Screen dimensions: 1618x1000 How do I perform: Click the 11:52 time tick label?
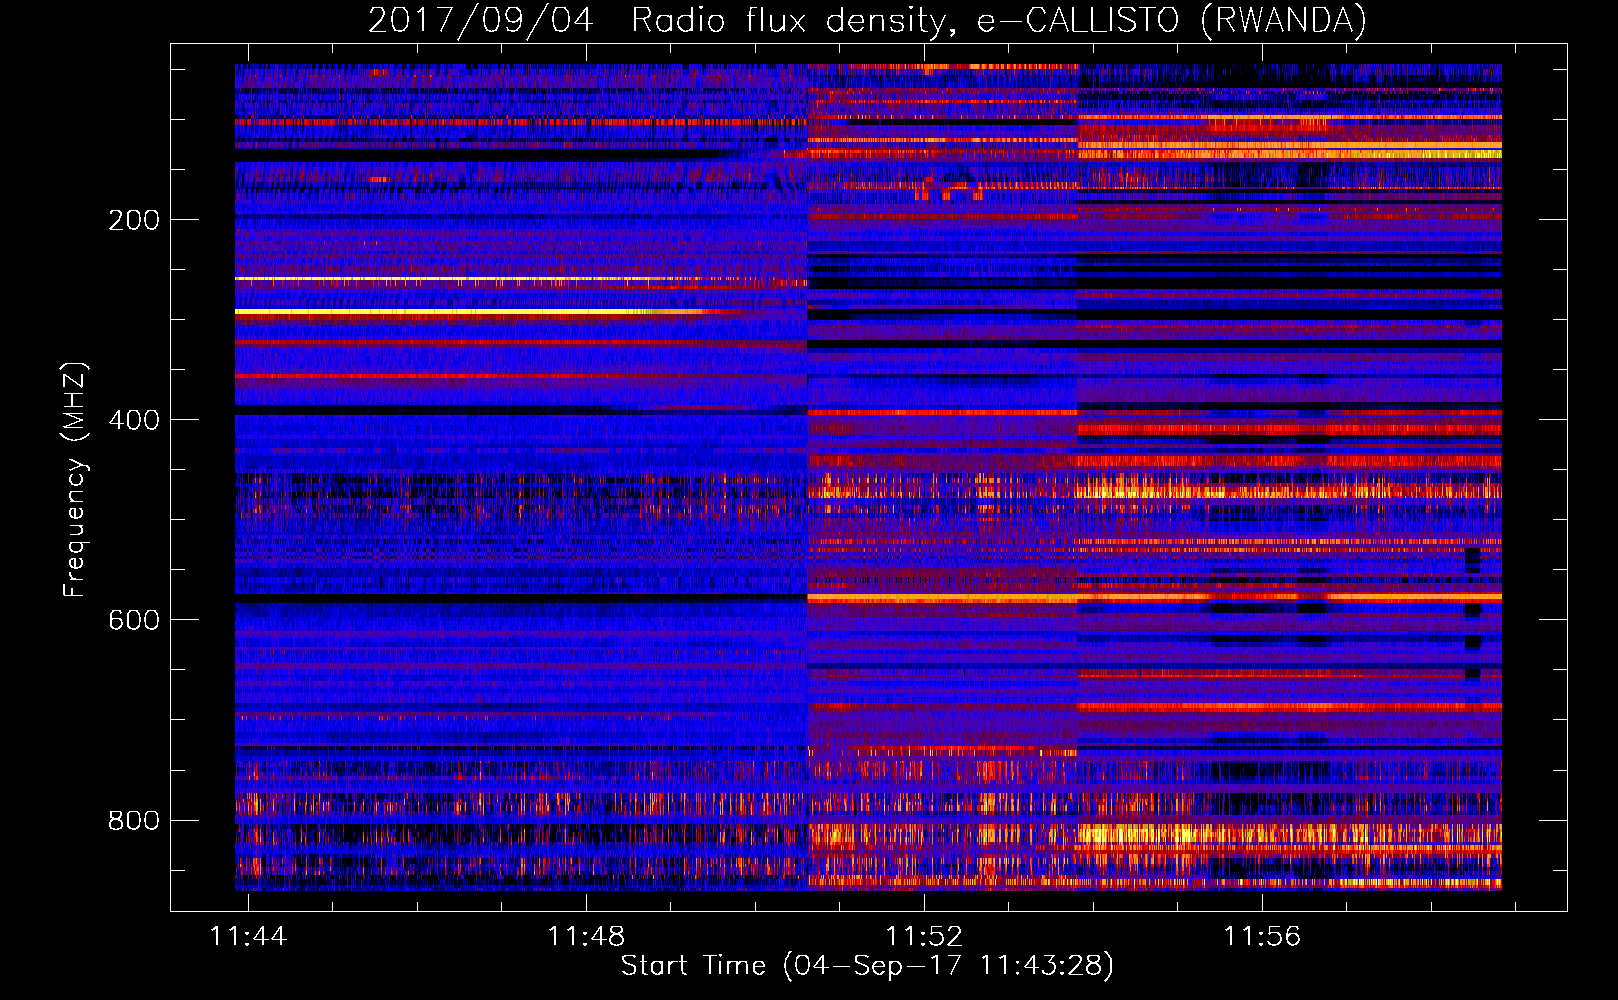[x=924, y=936]
